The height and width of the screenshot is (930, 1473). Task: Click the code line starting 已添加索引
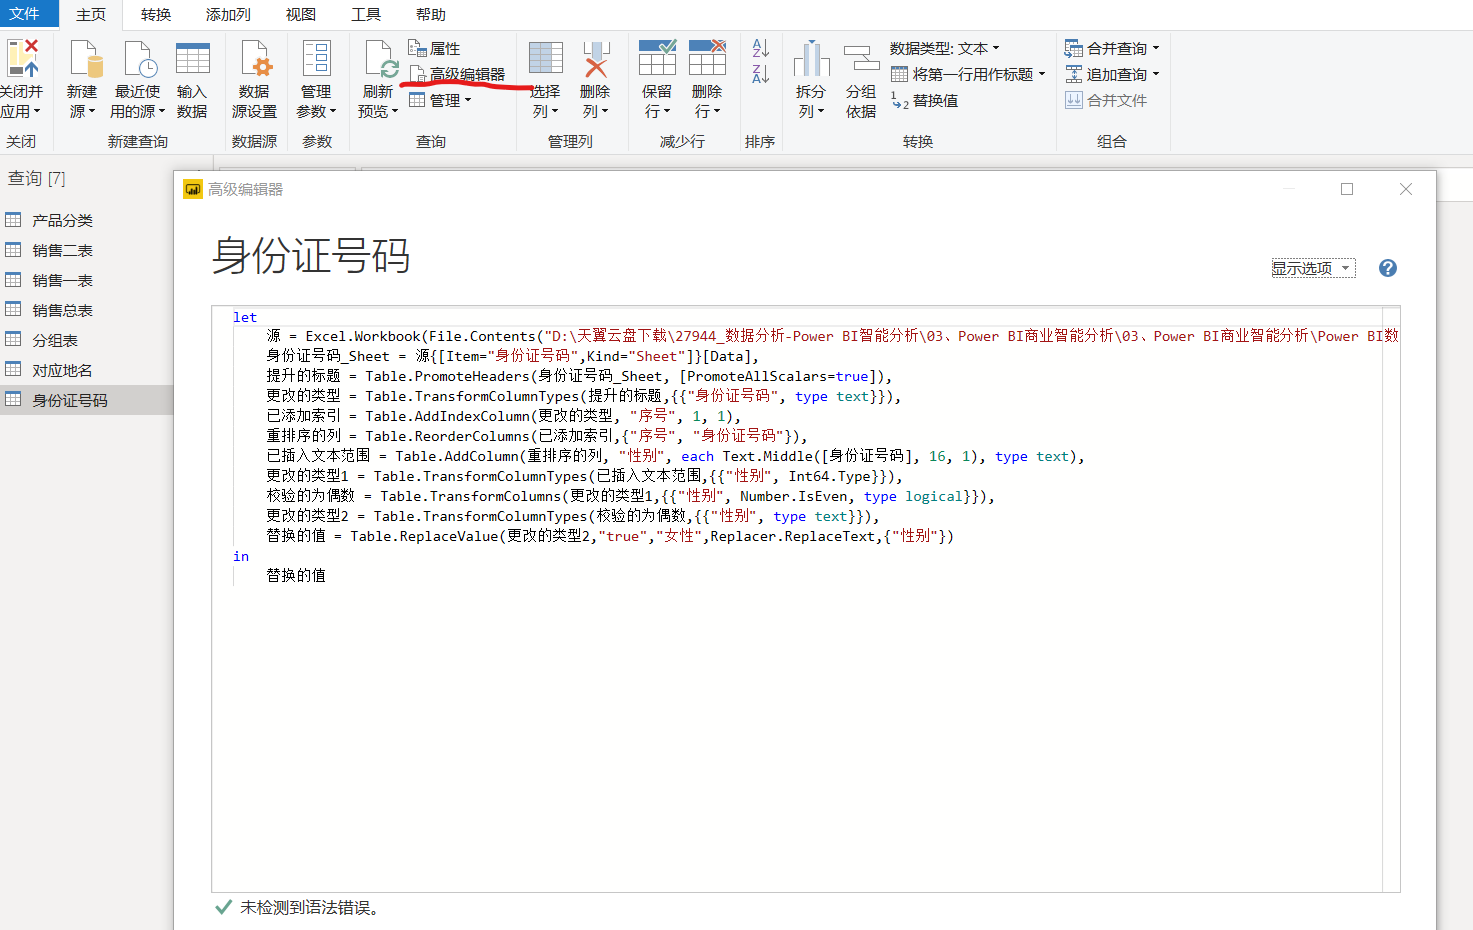504,416
